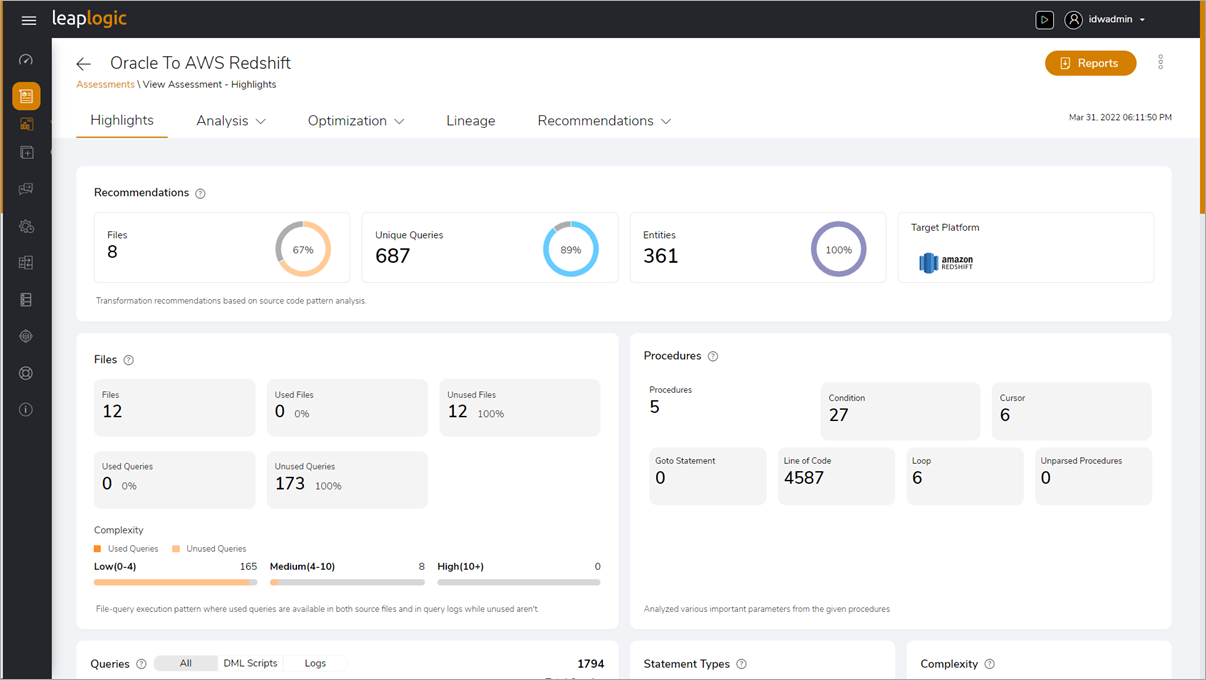Open the chat bubbles icon in sidebar
1206x680 pixels.
click(x=26, y=189)
